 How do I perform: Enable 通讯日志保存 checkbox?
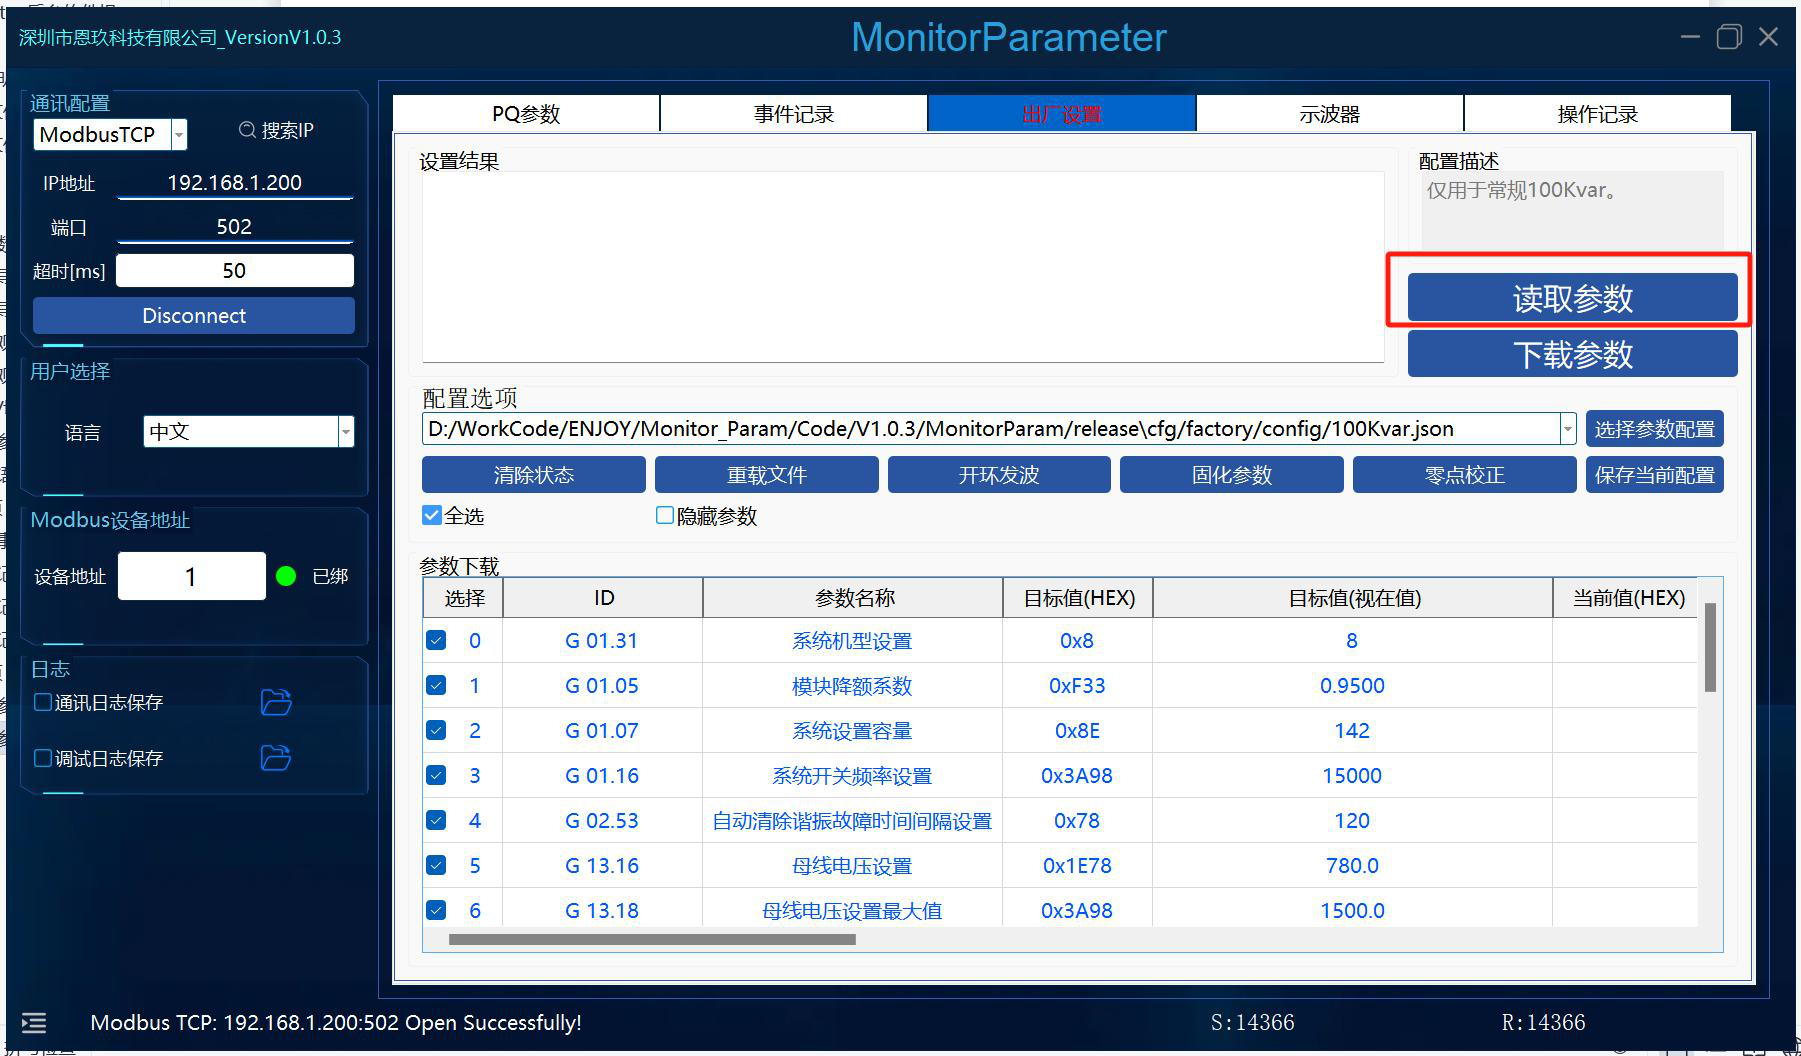[x=43, y=702]
